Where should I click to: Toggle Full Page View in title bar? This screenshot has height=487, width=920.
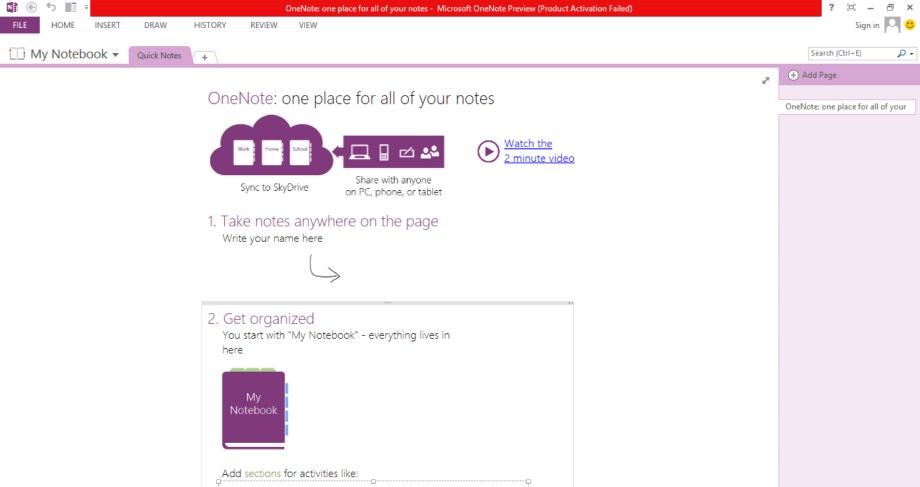pos(851,7)
